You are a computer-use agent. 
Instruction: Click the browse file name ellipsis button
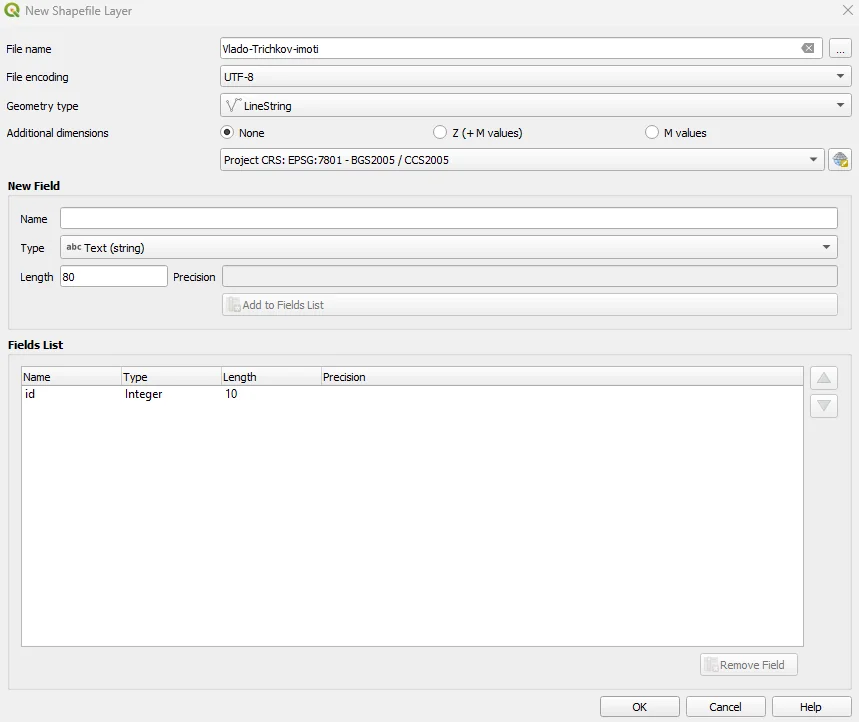(x=840, y=49)
